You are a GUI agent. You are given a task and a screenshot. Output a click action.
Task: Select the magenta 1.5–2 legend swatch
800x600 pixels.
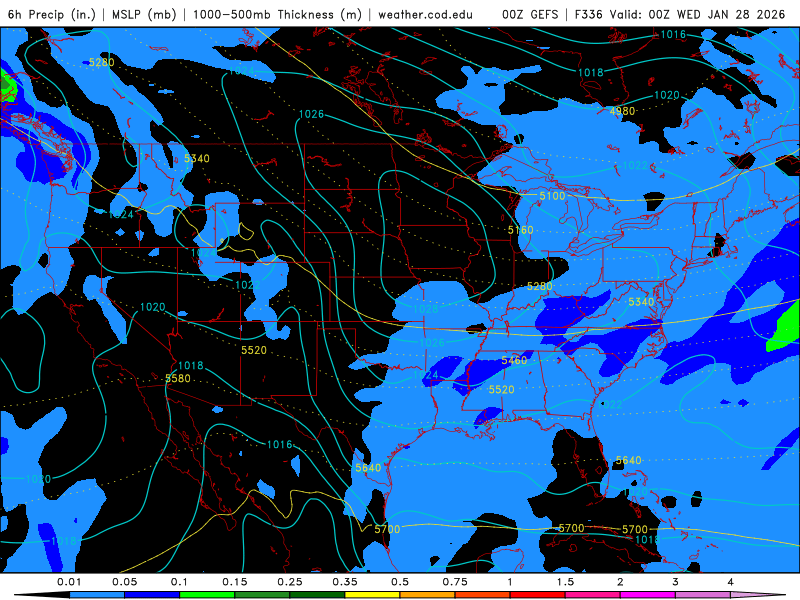593,595
